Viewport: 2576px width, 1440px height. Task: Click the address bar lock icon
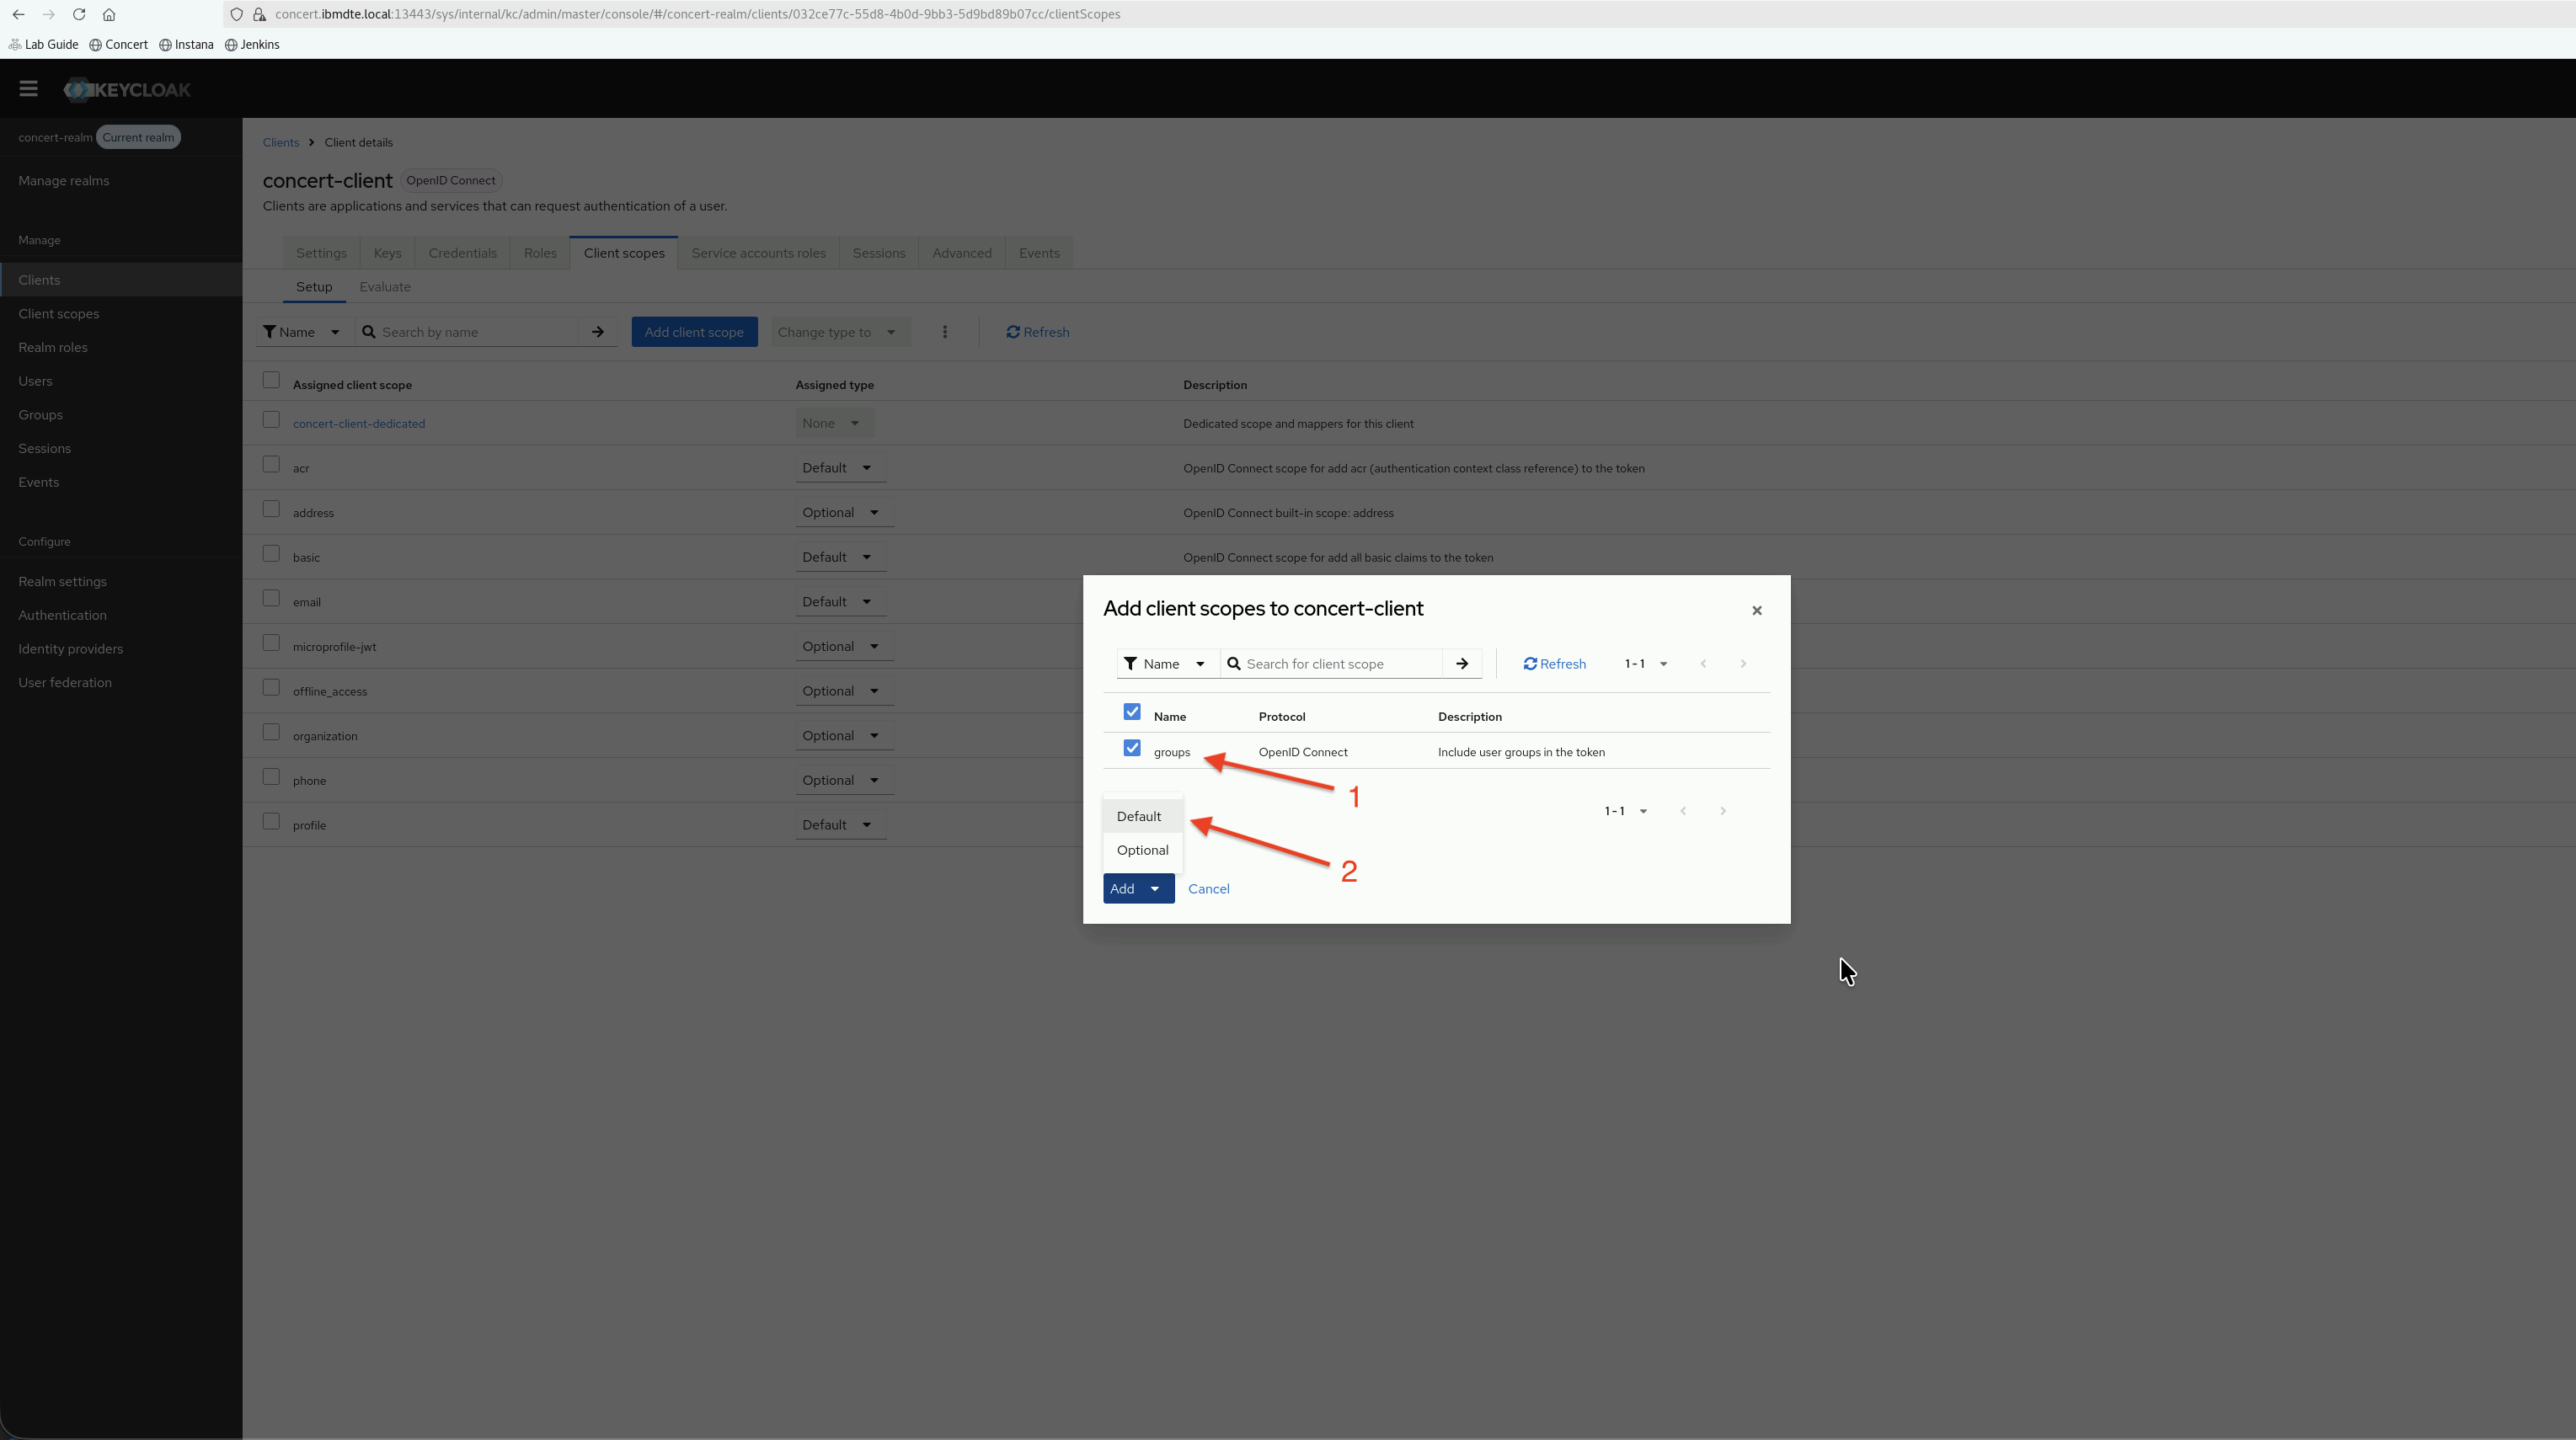coord(259,14)
